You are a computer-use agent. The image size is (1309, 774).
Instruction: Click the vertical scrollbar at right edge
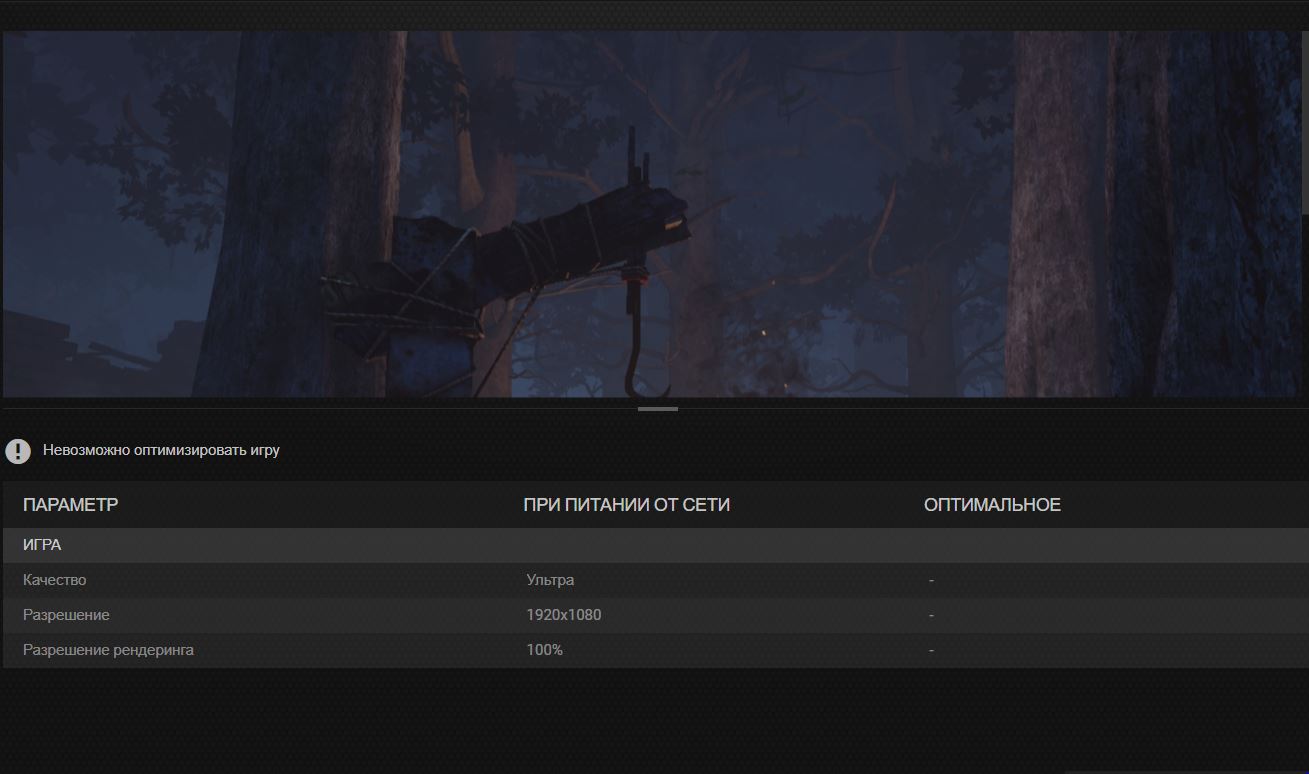[1305, 122]
